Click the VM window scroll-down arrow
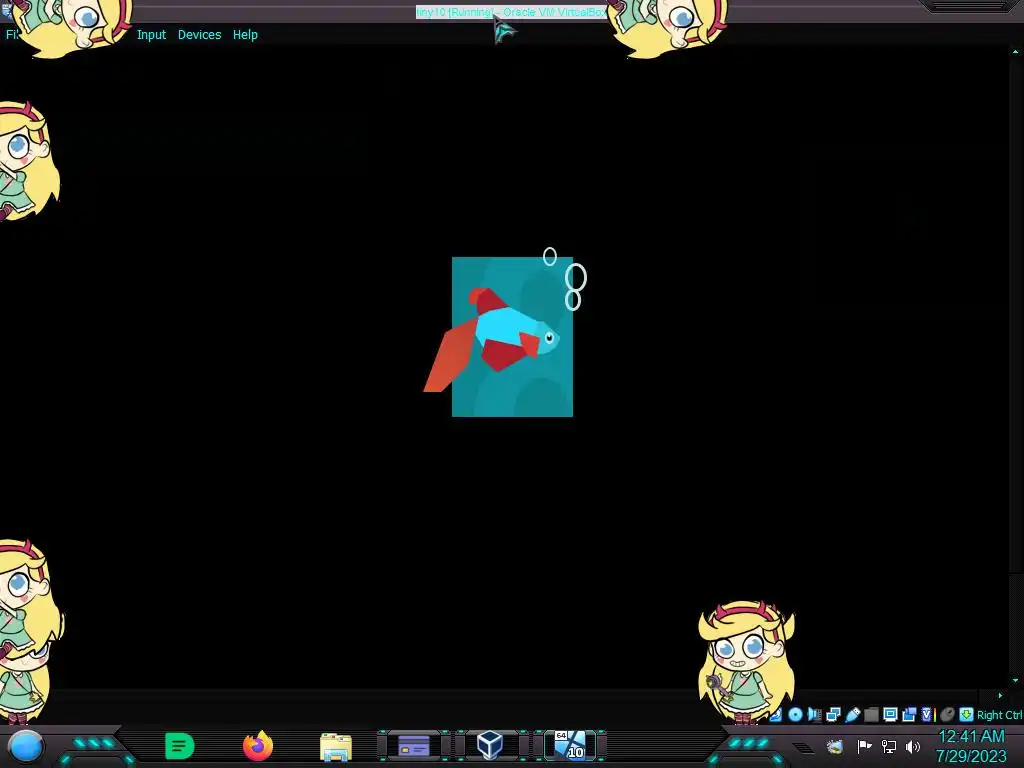 (1015, 680)
